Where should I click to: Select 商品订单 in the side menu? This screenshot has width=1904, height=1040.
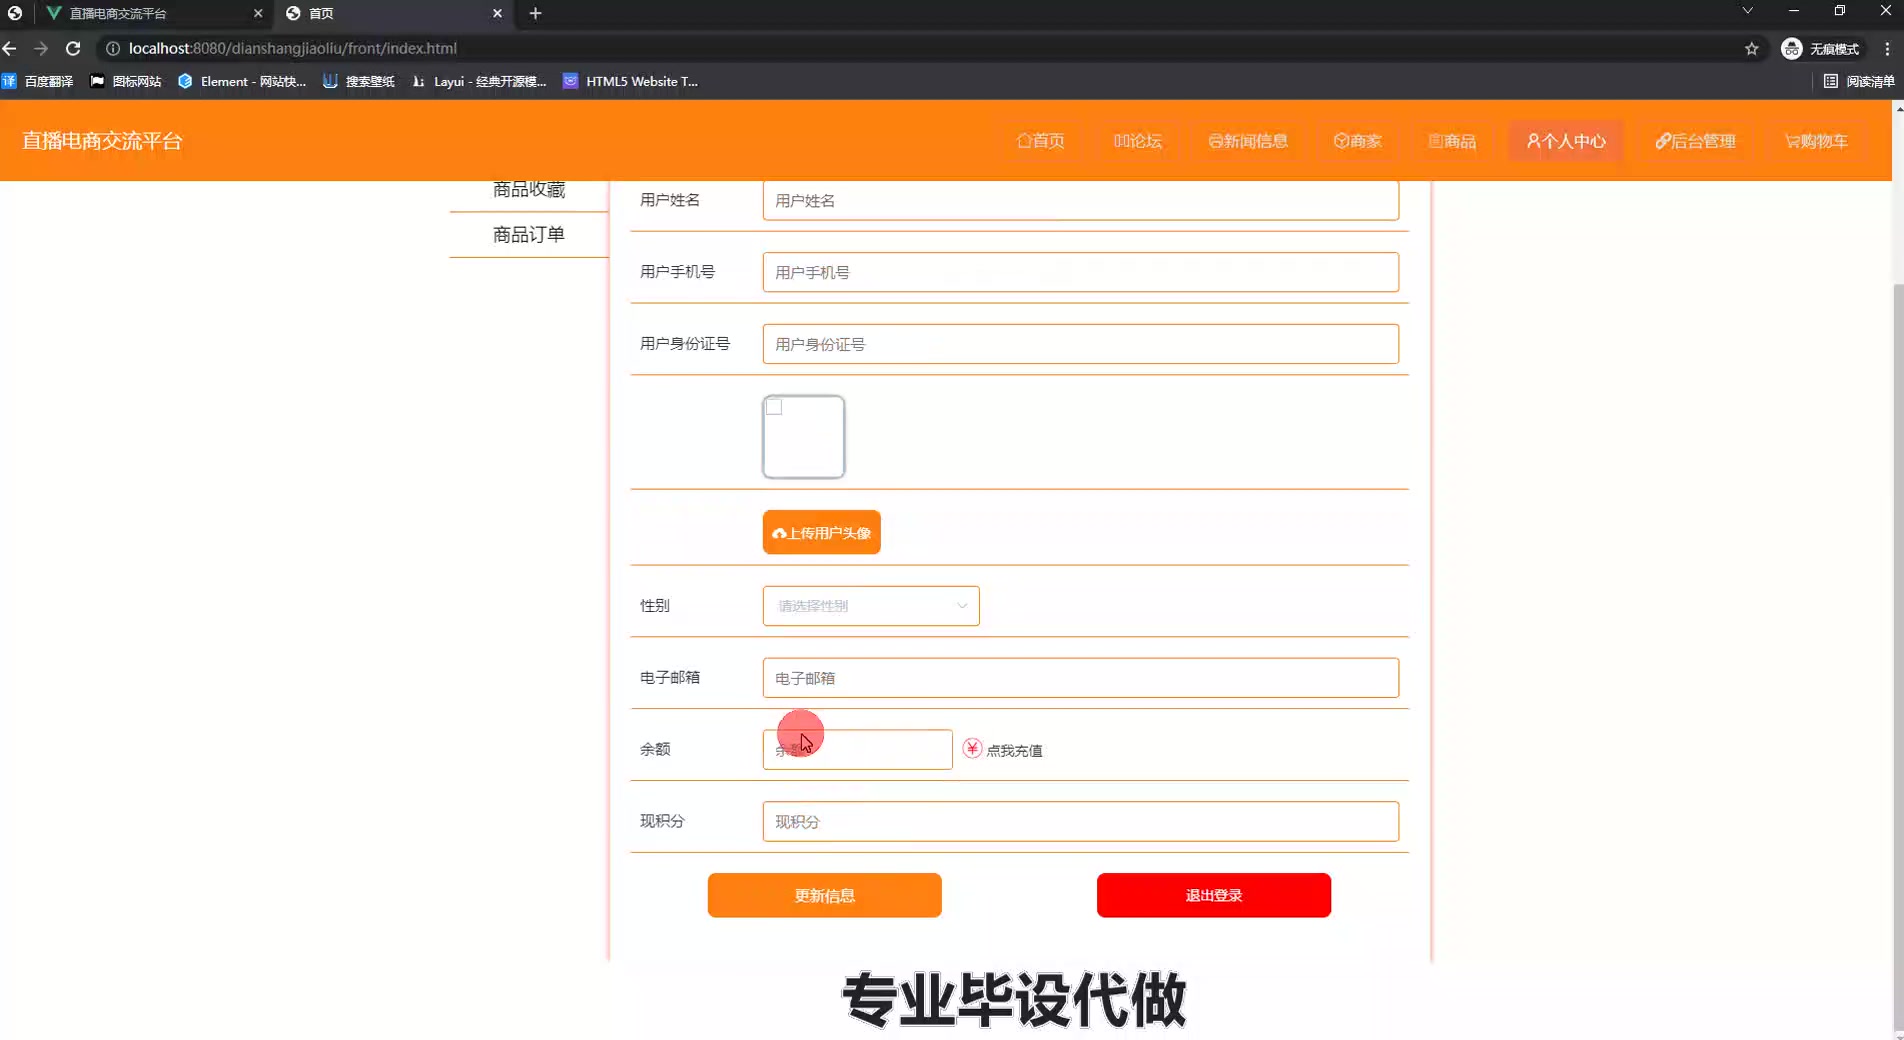(529, 235)
